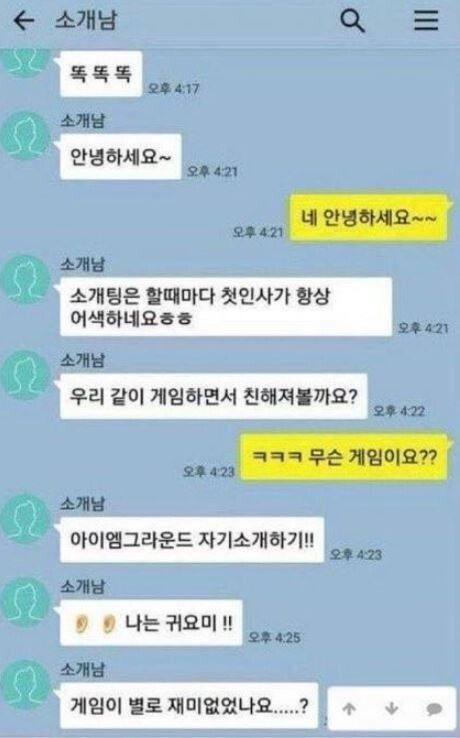Tap the 소개남 chat title

(86, 21)
